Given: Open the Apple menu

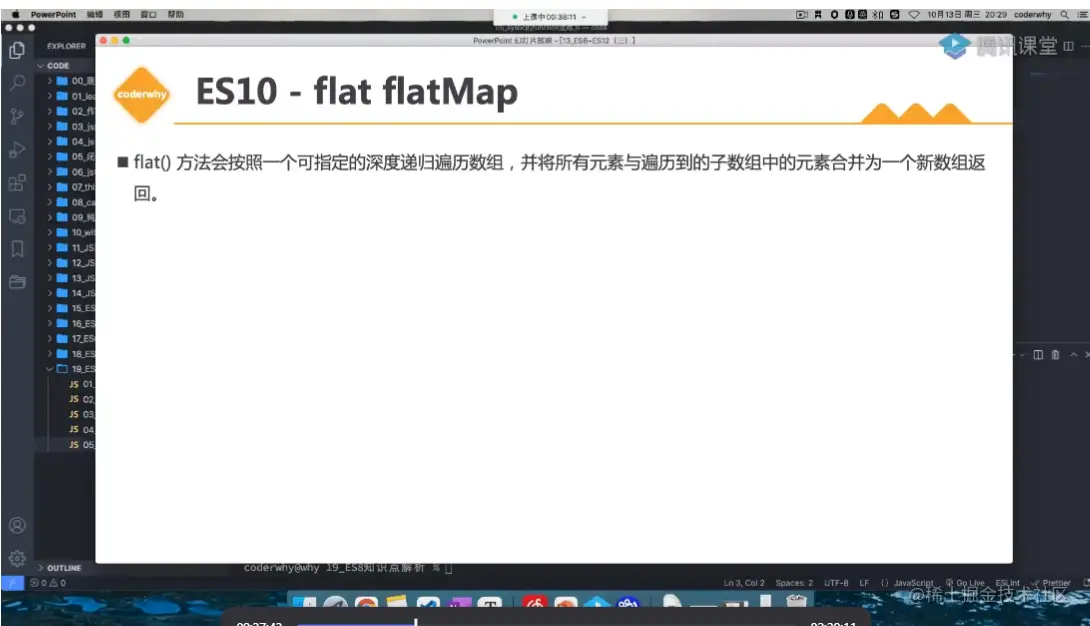Looking at the screenshot, I should (15, 15).
